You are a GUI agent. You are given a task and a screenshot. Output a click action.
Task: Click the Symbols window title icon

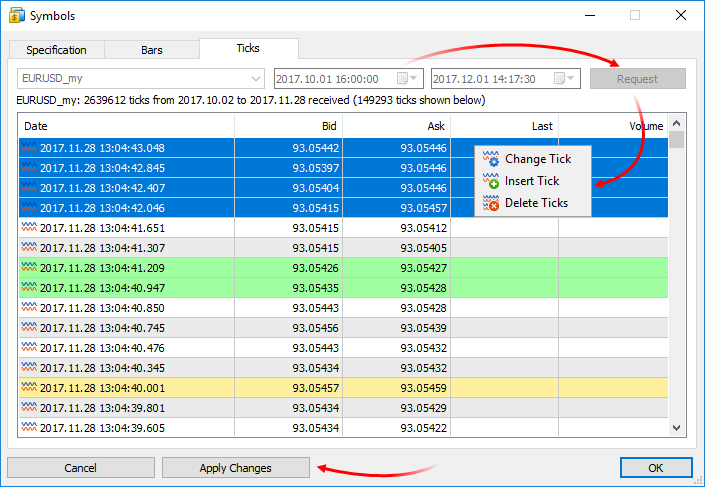[x=16, y=16]
